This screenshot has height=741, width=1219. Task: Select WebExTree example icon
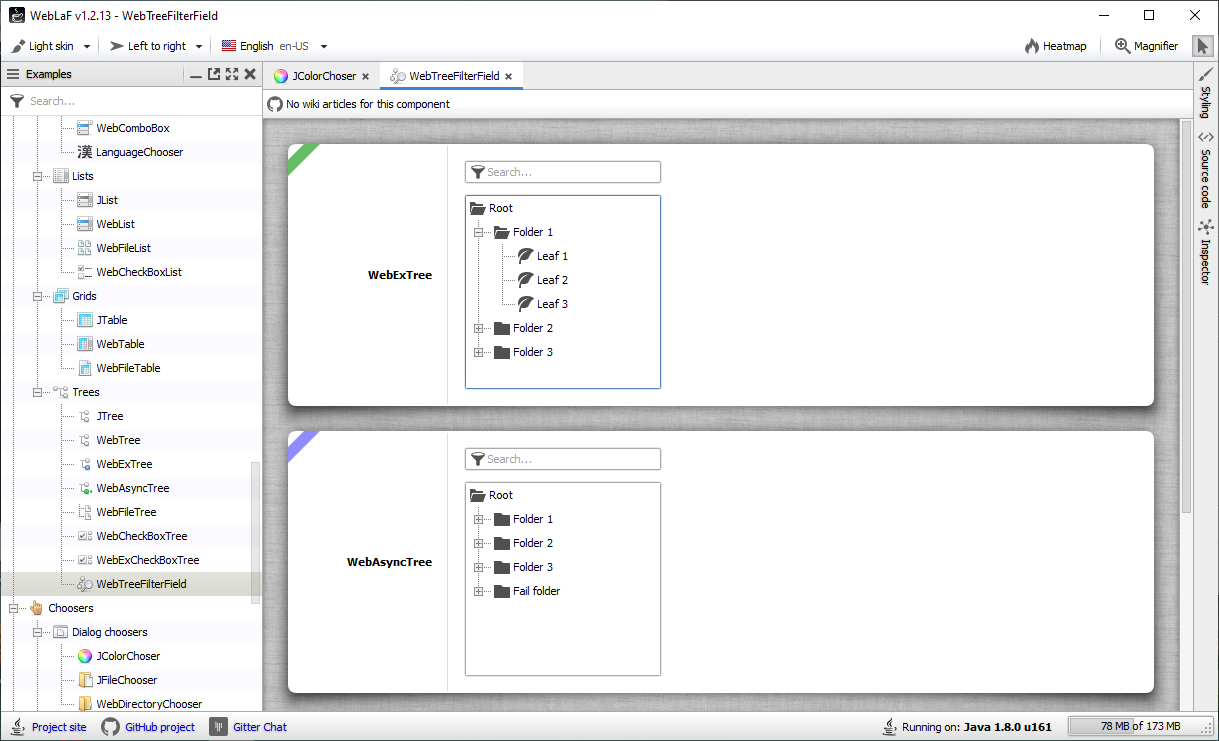85,464
